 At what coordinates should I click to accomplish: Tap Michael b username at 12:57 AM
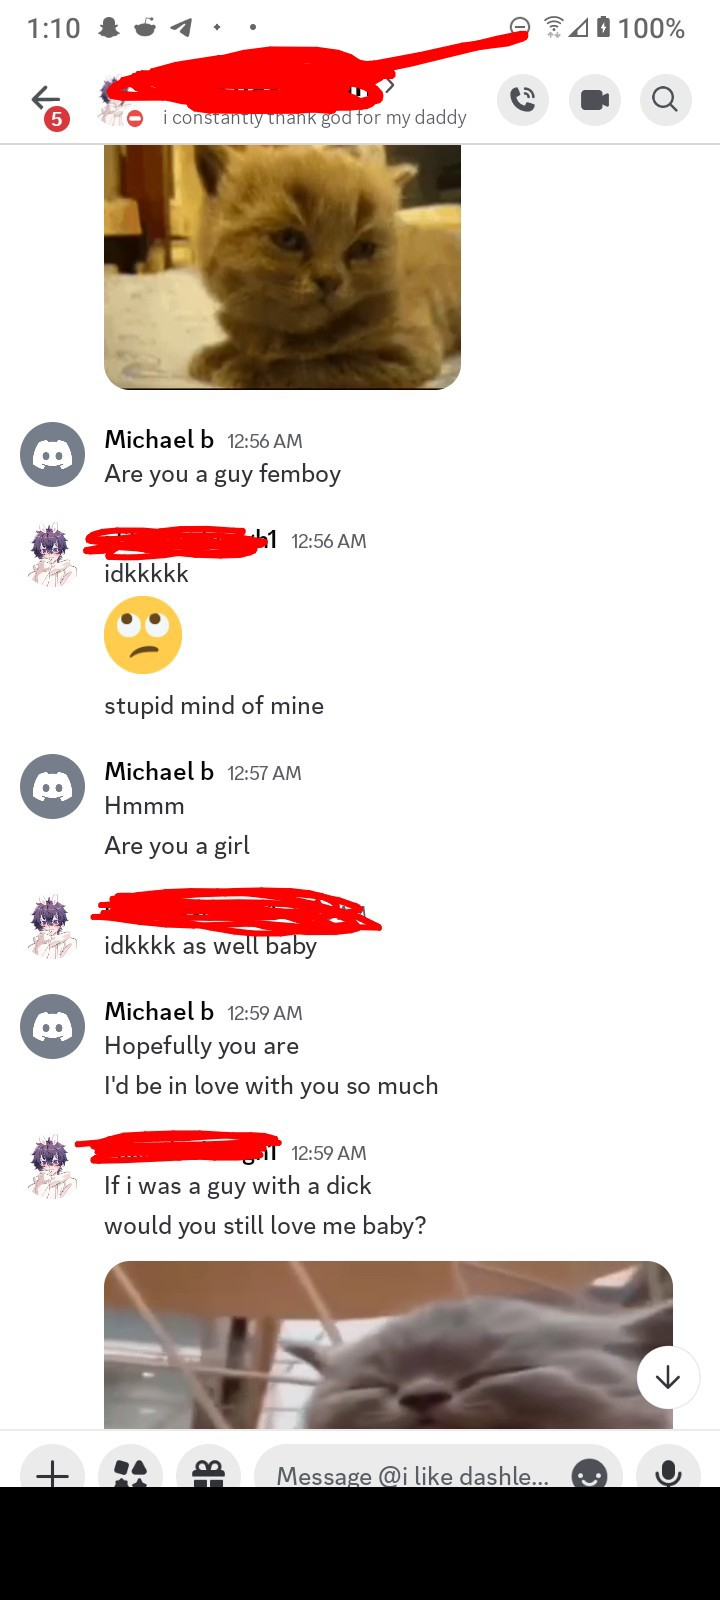pos(159,772)
